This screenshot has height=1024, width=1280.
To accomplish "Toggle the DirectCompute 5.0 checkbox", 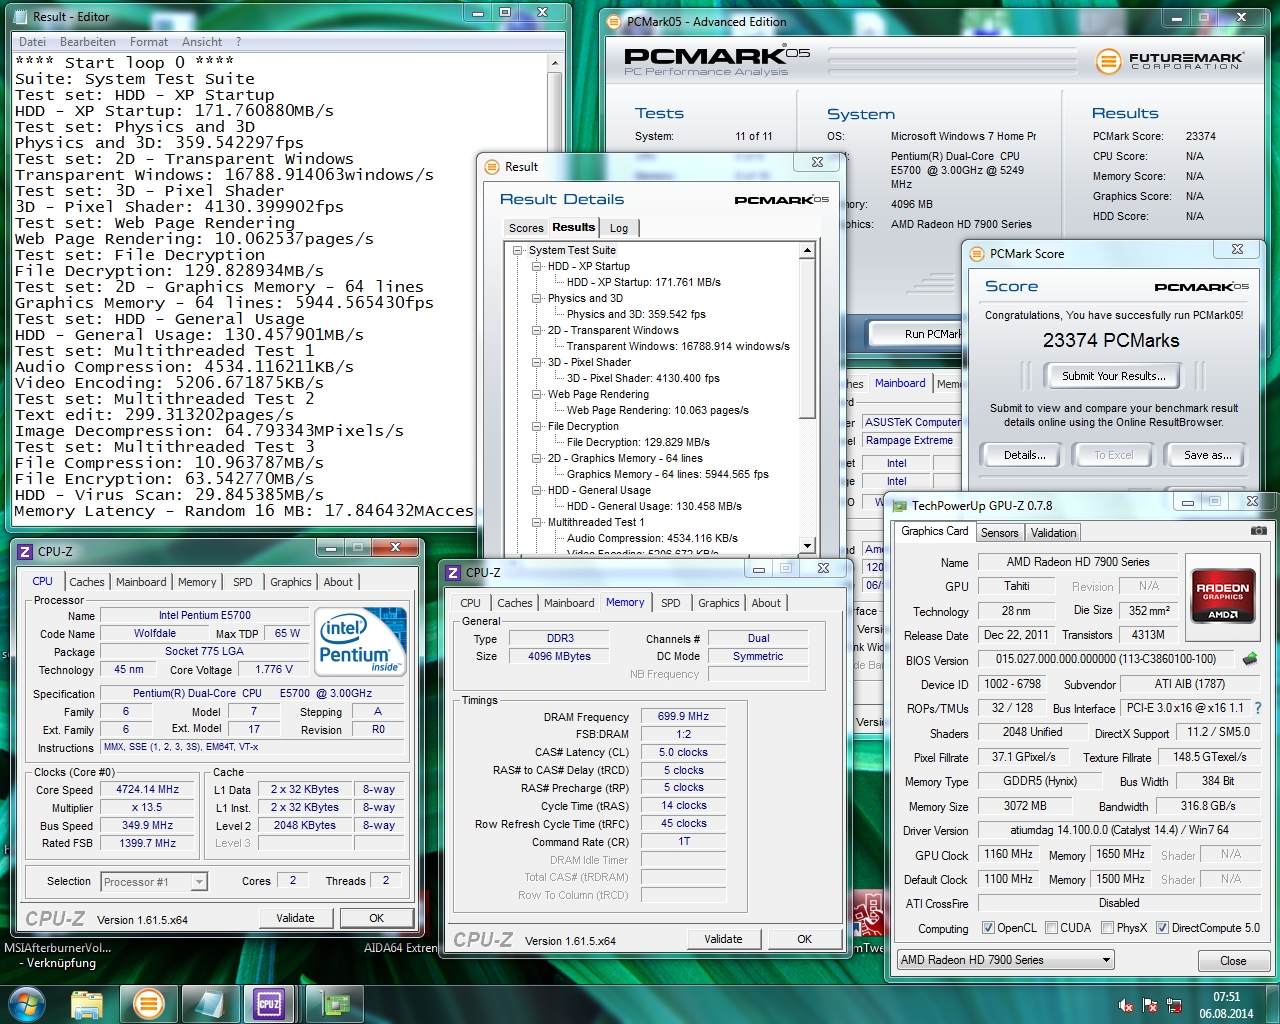I will point(1162,928).
